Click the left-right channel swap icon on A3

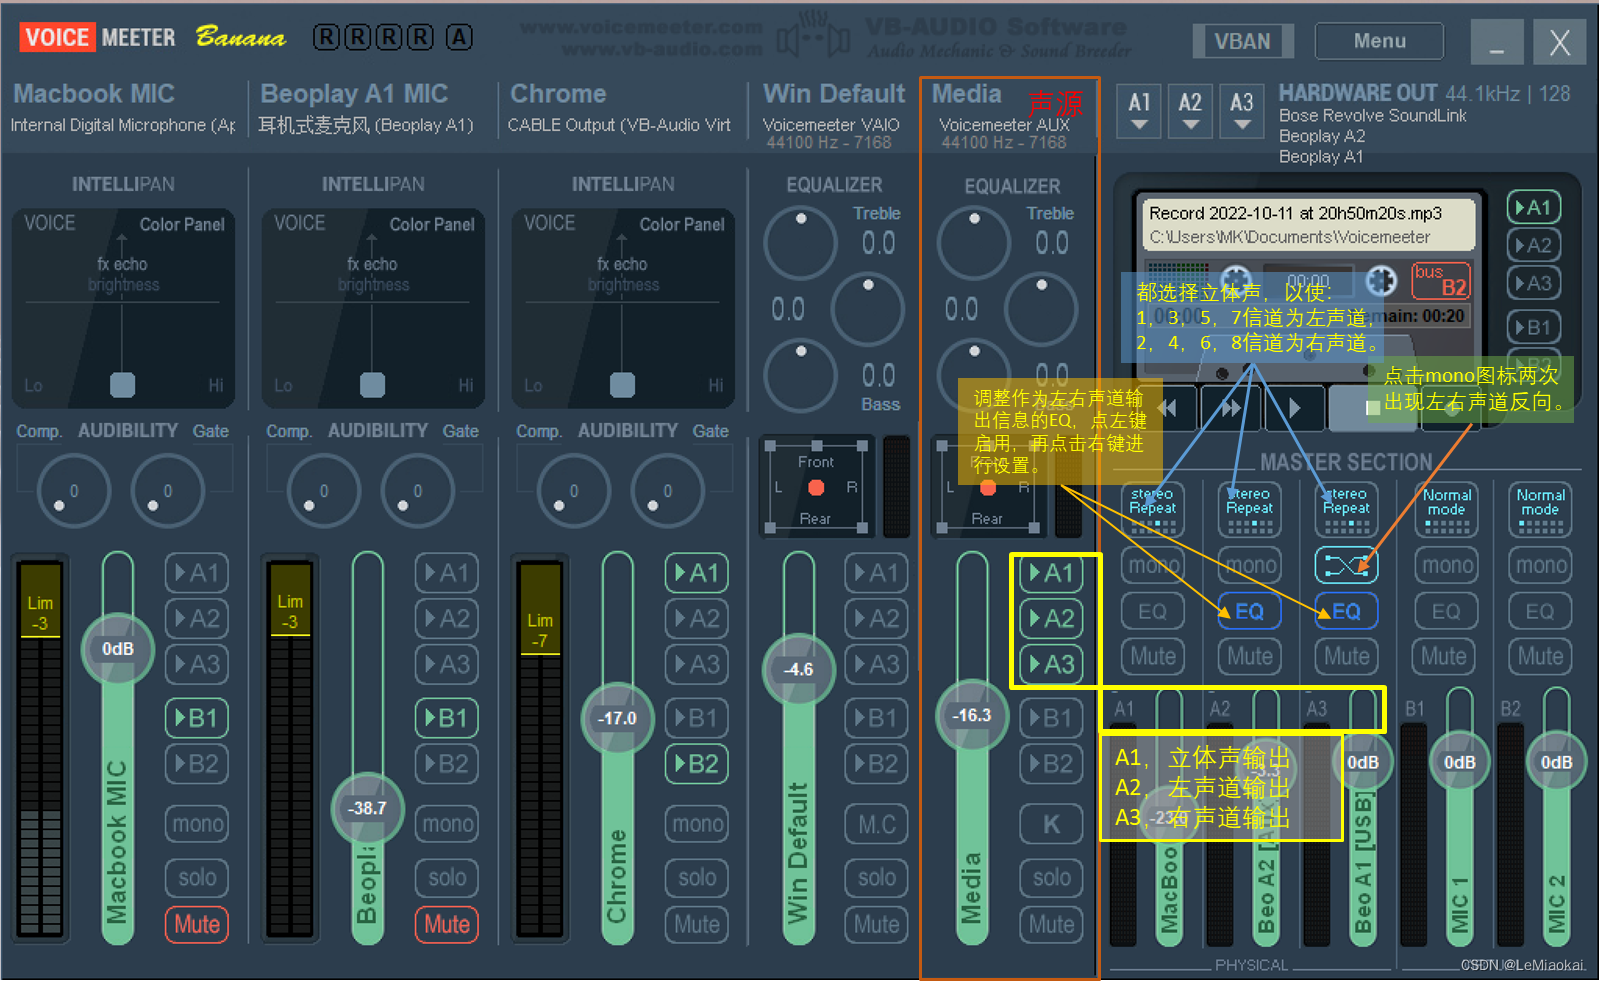pyautogui.click(x=1346, y=566)
